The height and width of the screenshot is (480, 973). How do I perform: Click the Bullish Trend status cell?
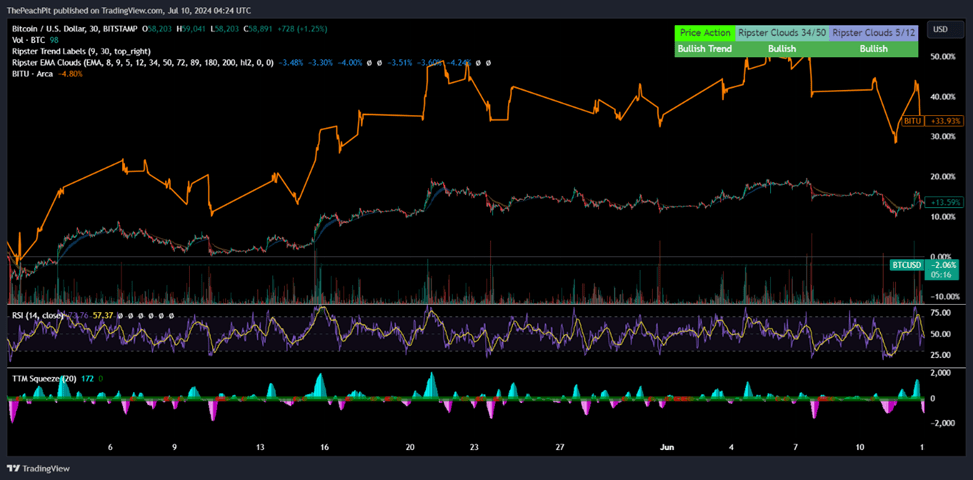pyautogui.click(x=704, y=48)
